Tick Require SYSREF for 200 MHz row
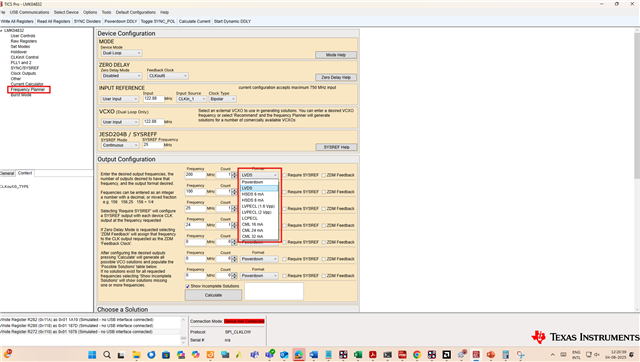 pyautogui.click(x=285, y=175)
